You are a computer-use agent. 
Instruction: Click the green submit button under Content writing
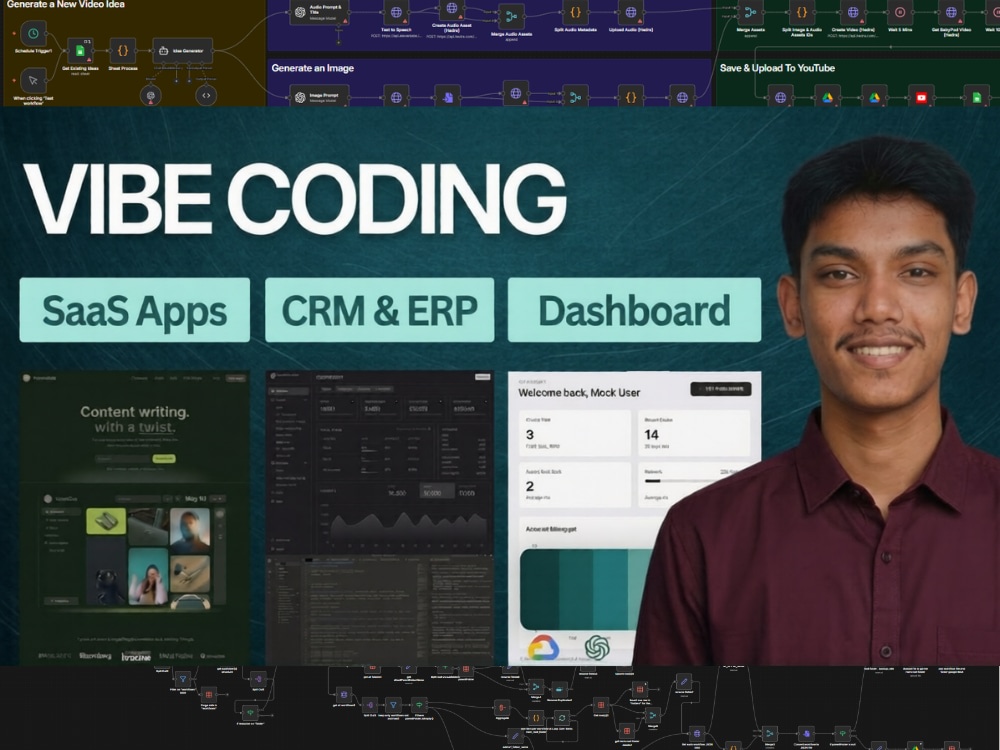[x=164, y=459]
